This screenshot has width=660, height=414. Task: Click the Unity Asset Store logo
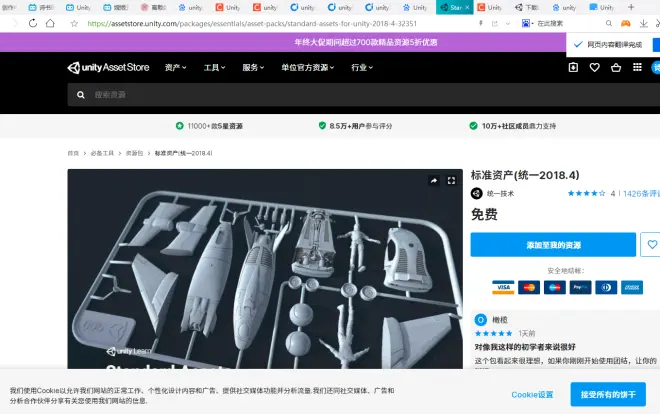click(x=108, y=67)
